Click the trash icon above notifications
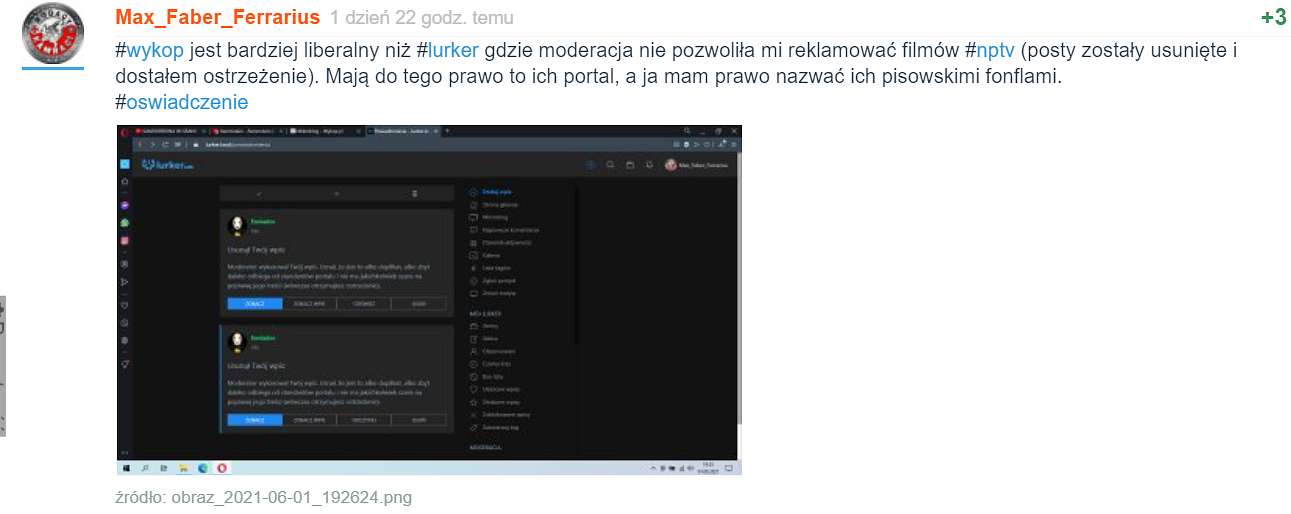This screenshot has height=514, width=1291. [x=414, y=192]
